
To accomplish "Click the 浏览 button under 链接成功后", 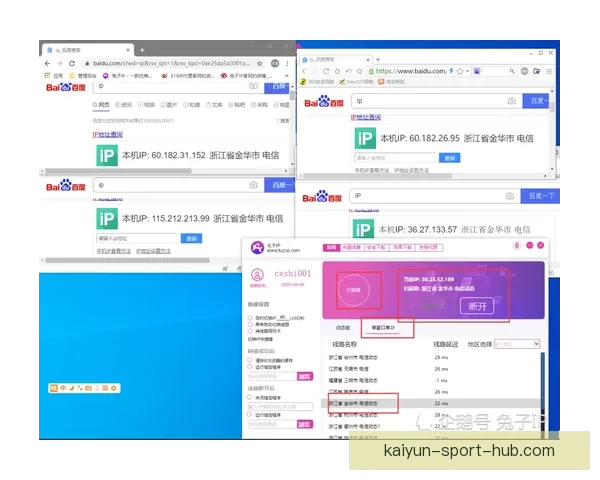I will pos(305,376).
